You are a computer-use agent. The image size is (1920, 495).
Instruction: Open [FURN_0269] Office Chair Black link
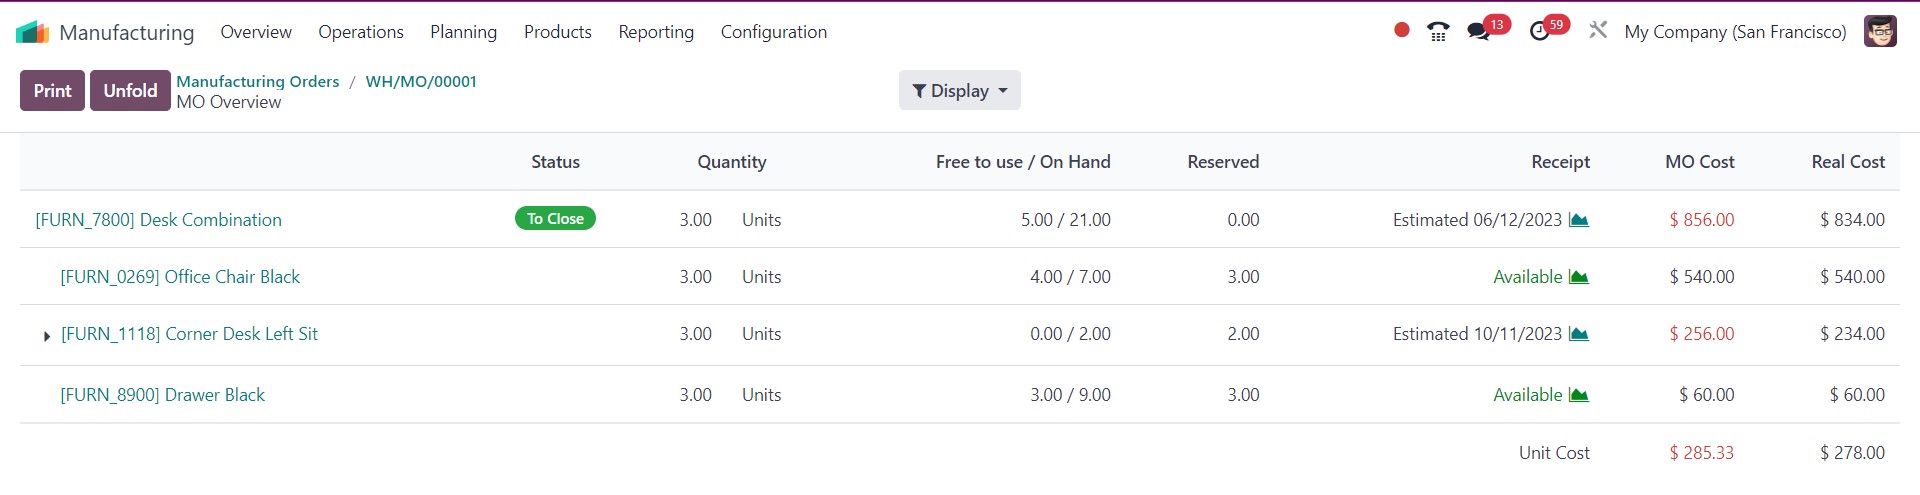click(180, 277)
